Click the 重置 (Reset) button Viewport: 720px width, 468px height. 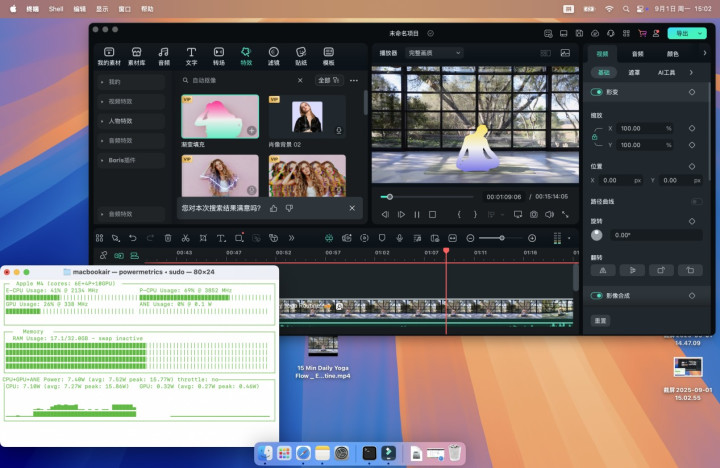(601, 321)
